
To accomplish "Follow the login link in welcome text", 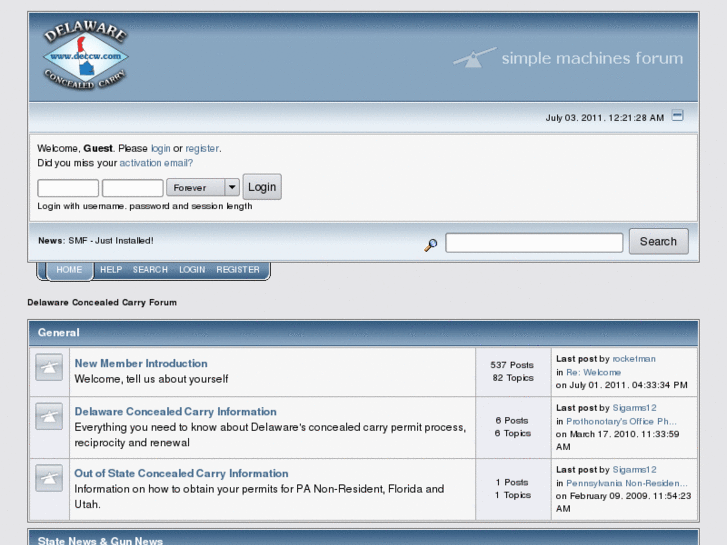I will (x=160, y=148).
